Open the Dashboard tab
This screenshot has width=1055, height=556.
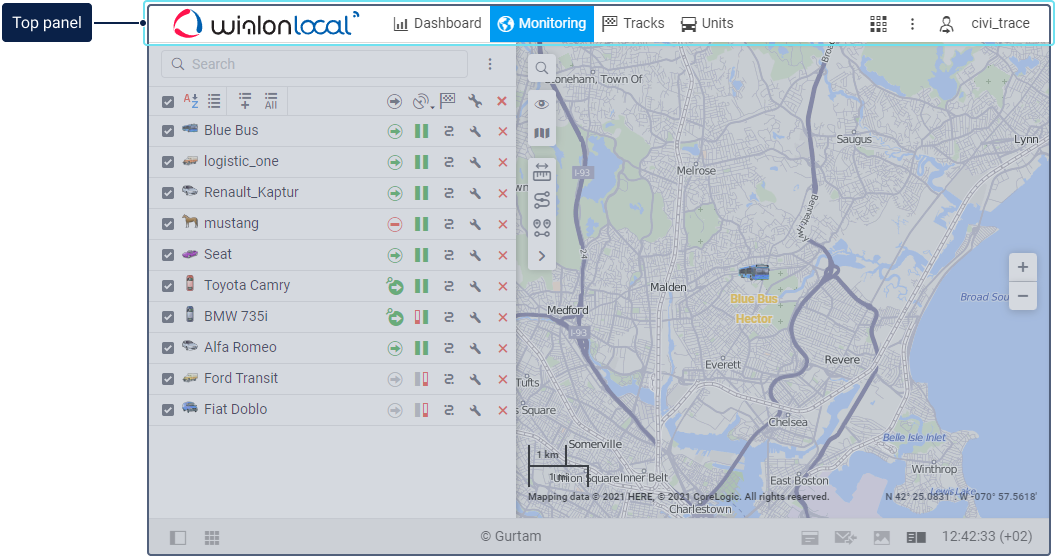(x=437, y=24)
